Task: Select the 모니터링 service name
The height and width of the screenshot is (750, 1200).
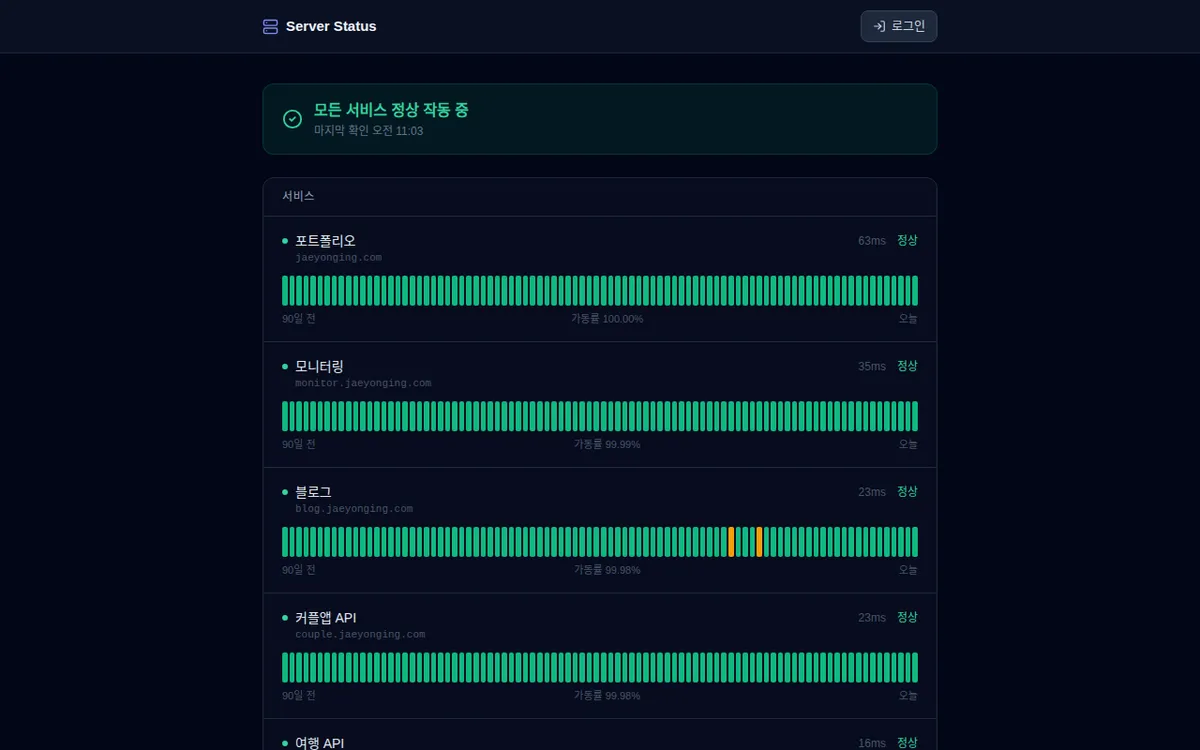Action: [x=319, y=367]
